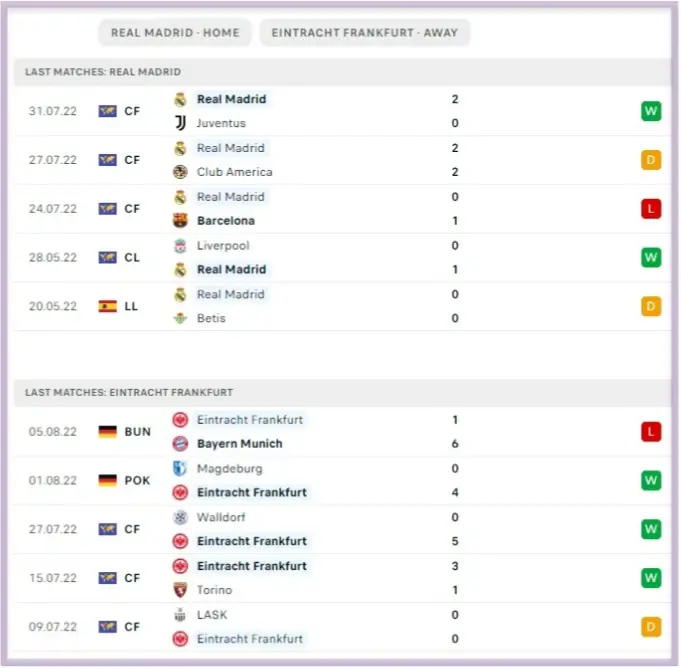Click the red L badge for Barcelona match
The height and width of the screenshot is (669, 681).
(x=651, y=209)
